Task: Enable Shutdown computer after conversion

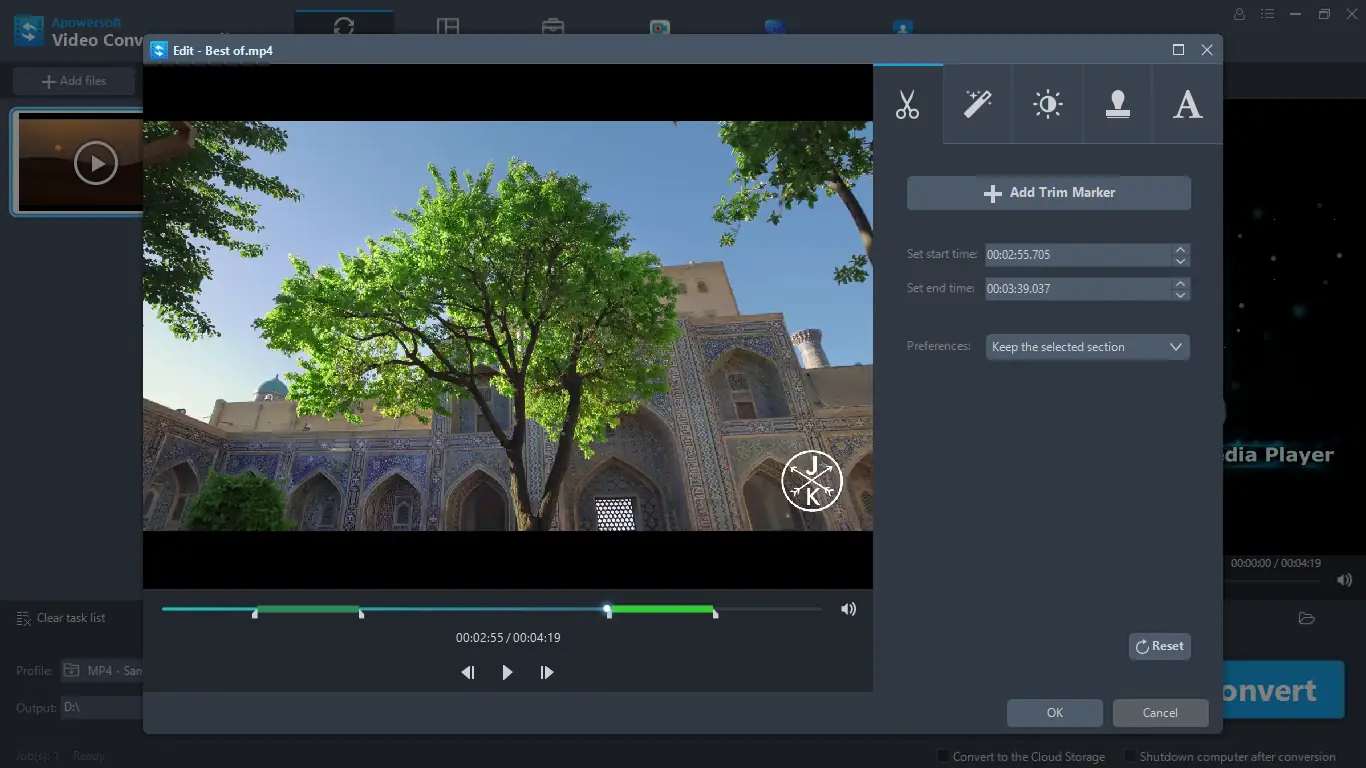Action: [x=1131, y=756]
